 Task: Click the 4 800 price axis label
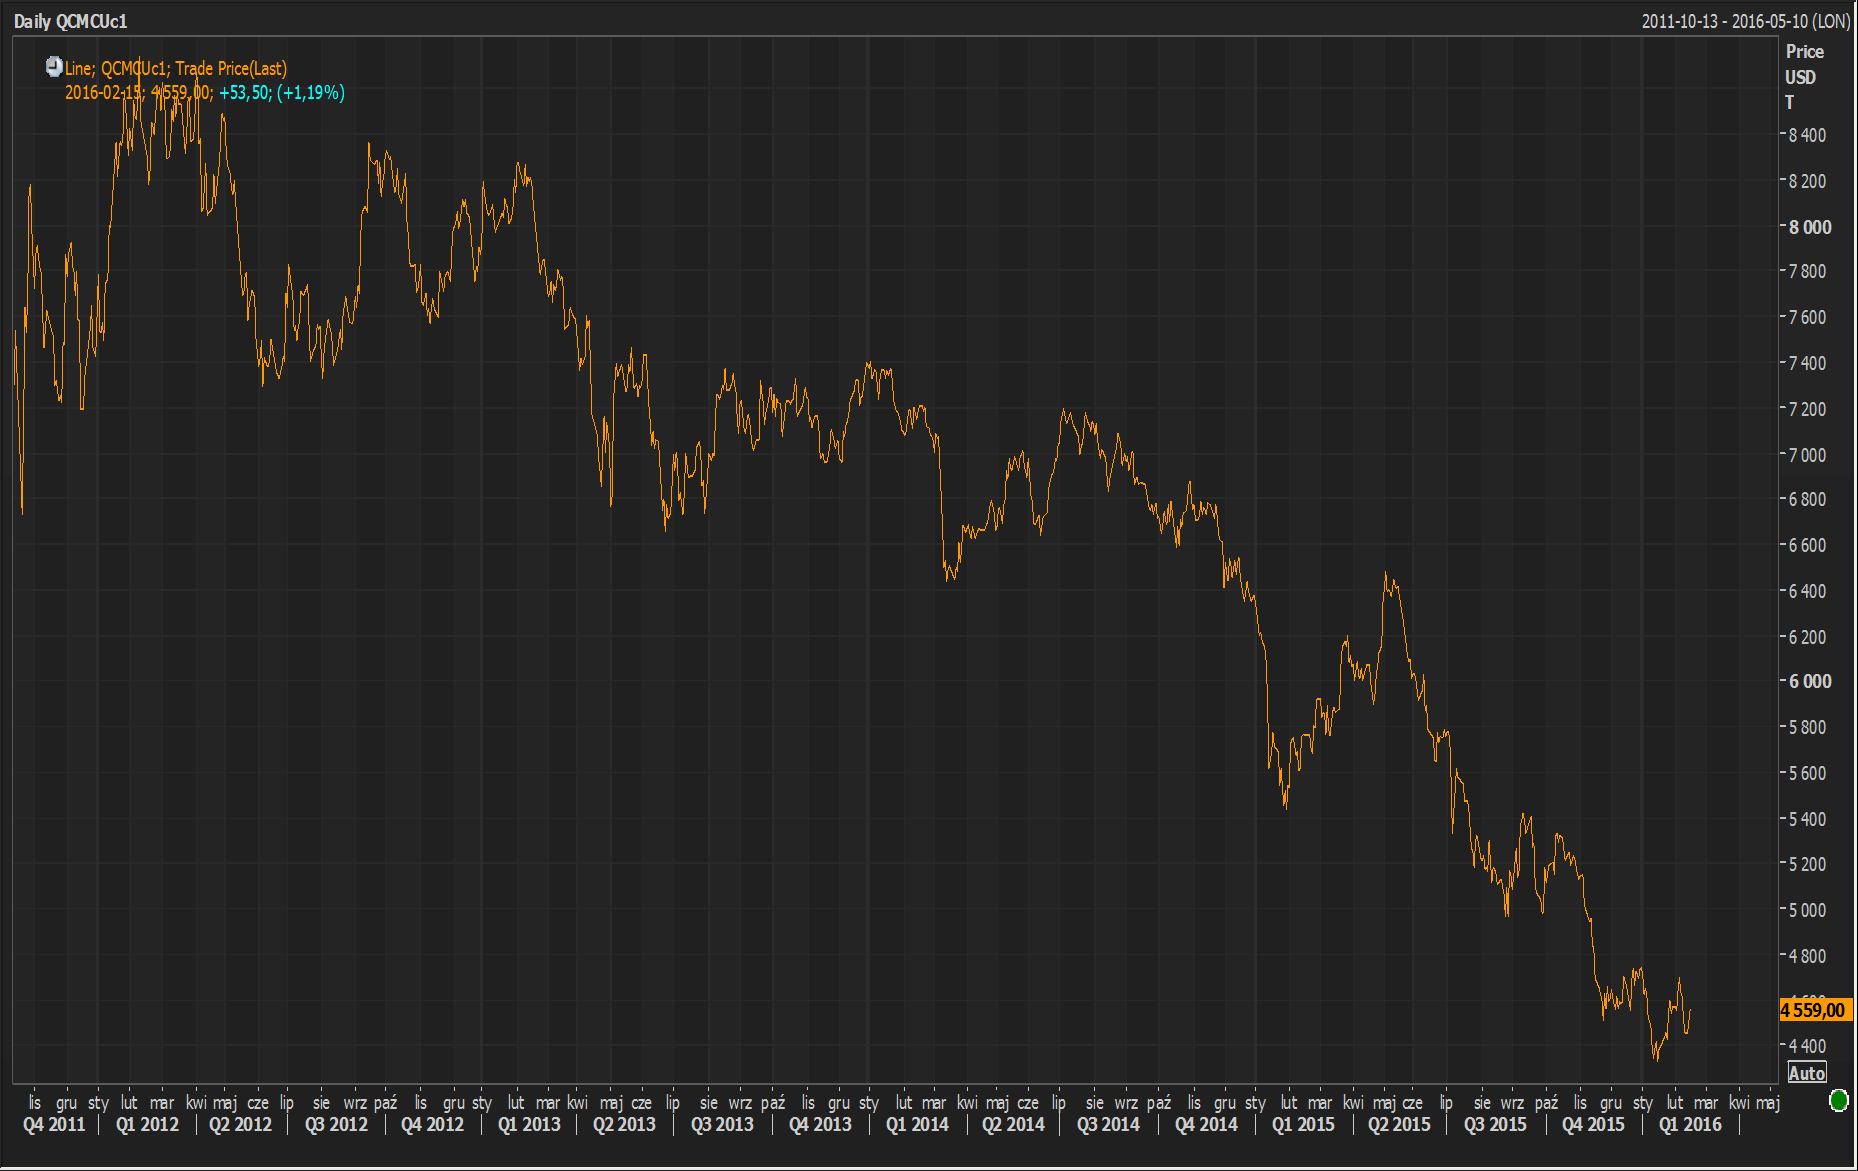(x=1807, y=956)
